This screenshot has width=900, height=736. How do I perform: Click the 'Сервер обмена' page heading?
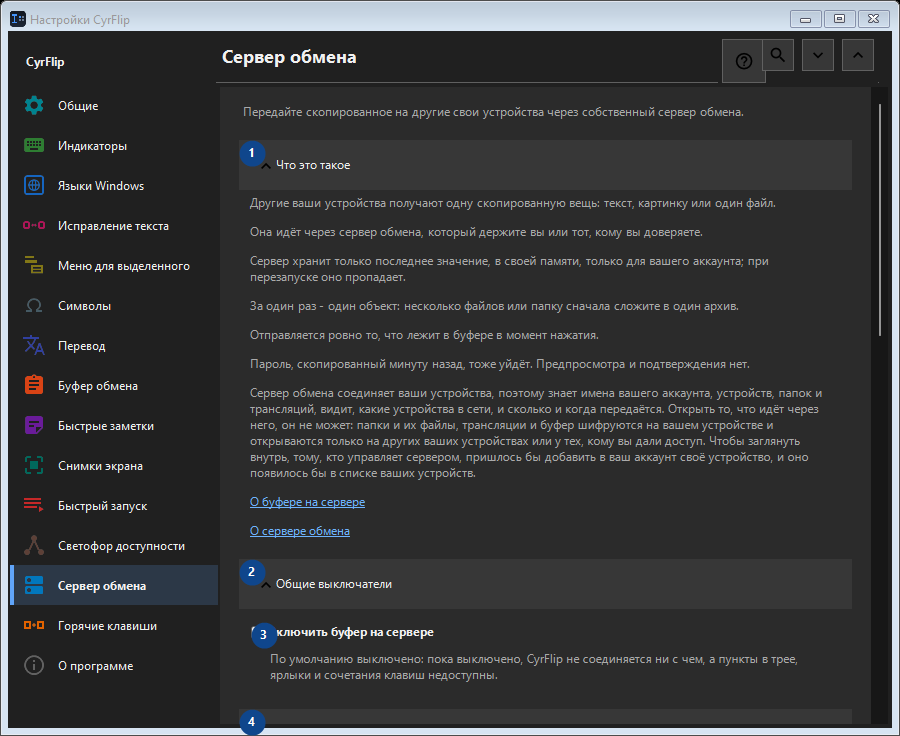(x=289, y=57)
